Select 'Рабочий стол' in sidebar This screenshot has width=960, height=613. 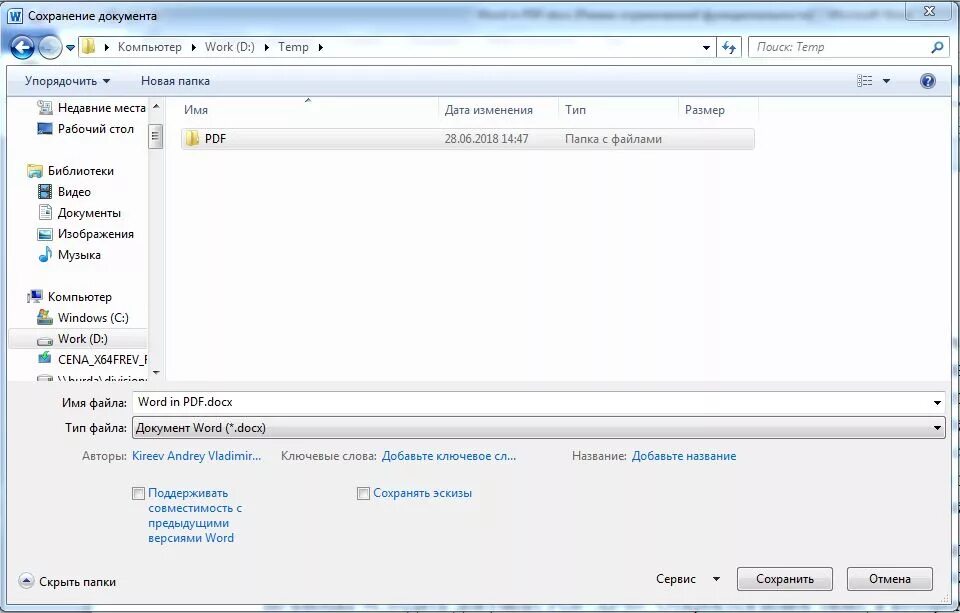point(85,129)
